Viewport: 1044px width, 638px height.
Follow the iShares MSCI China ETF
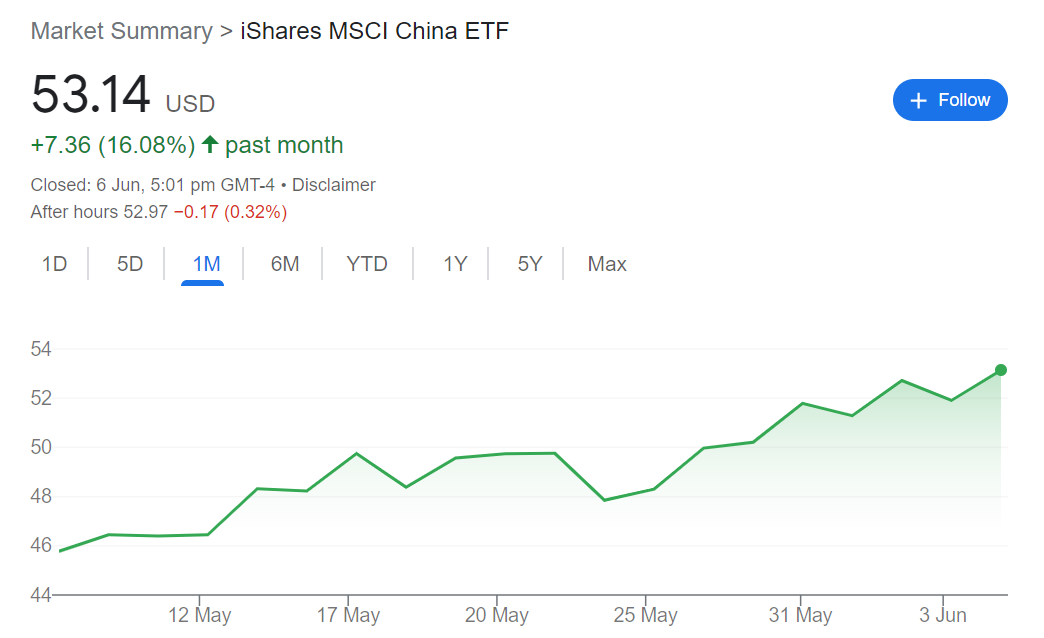pyautogui.click(x=950, y=100)
